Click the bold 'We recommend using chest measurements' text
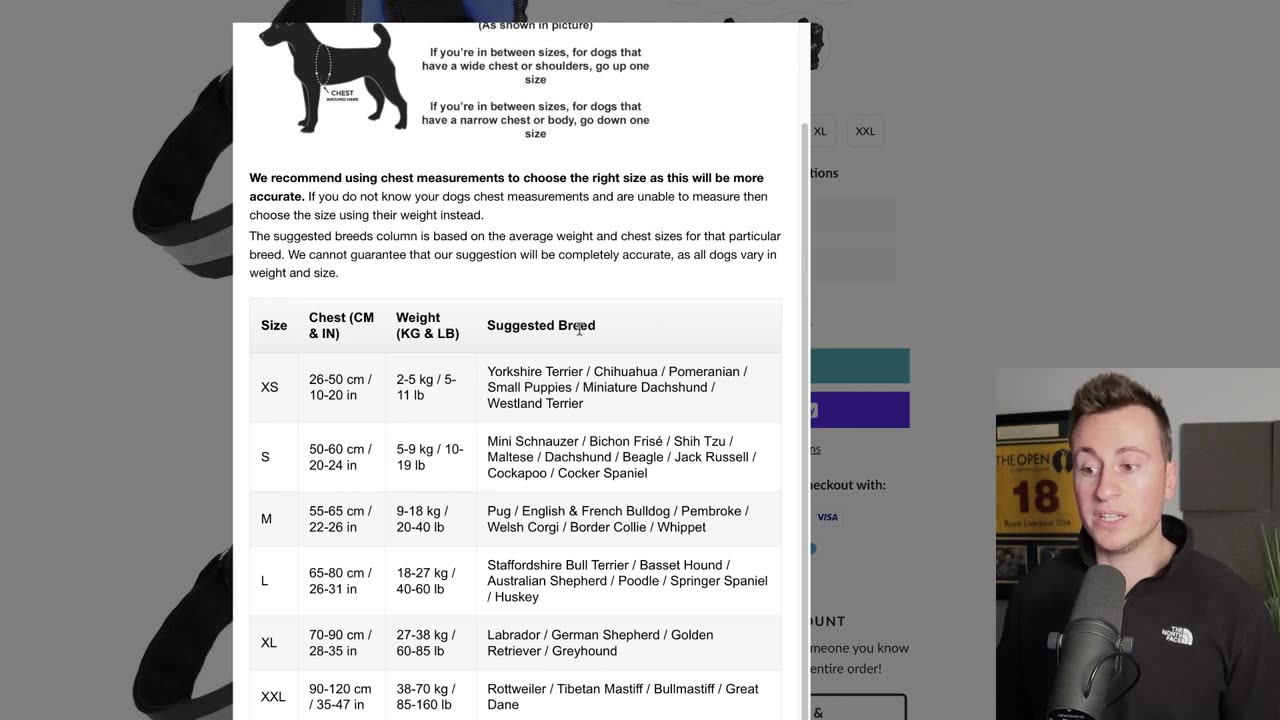Viewport: 1280px width, 720px height. coord(506,187)
